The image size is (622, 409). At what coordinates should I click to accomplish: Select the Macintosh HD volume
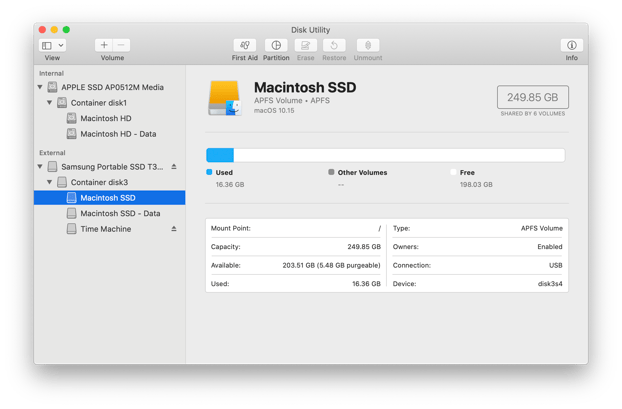pos(109,118)
